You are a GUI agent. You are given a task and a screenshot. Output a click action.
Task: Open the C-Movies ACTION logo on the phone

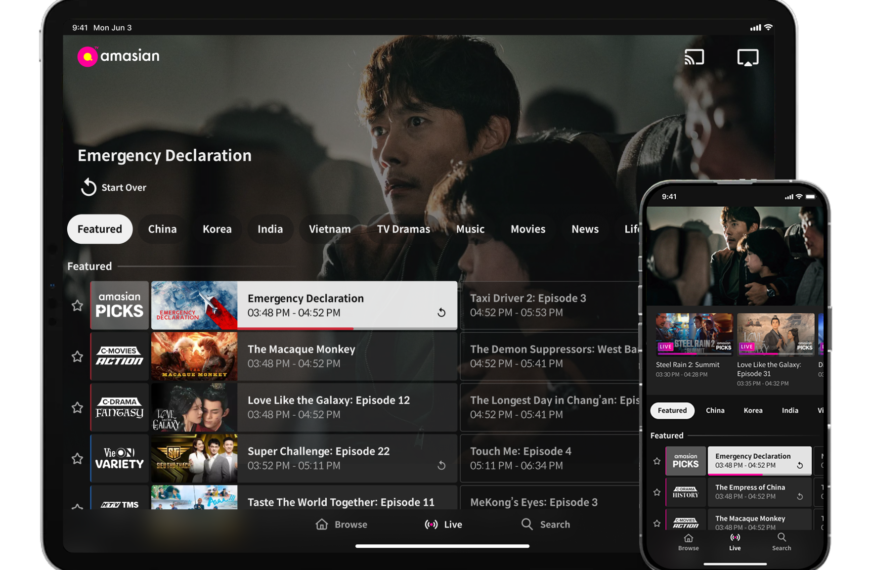(686, 520)
